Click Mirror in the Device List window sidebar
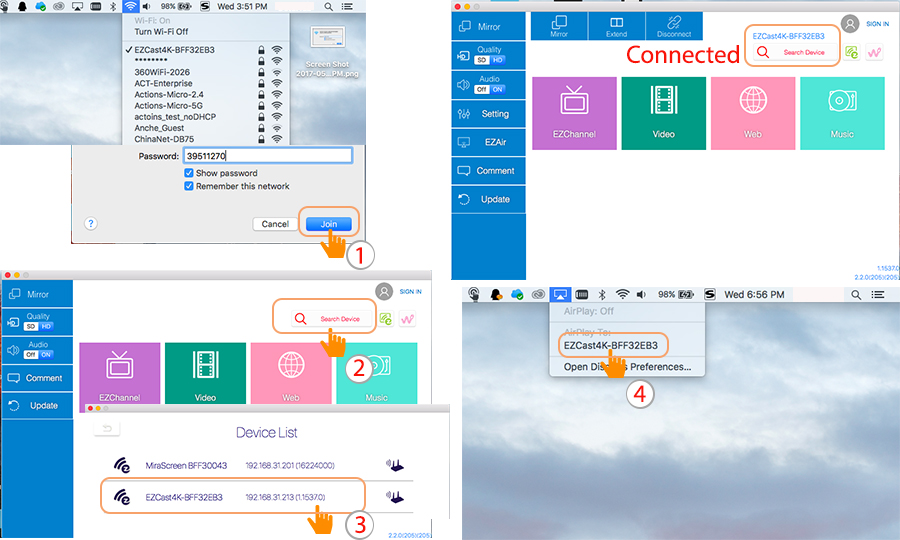 [x=37, y=294]
